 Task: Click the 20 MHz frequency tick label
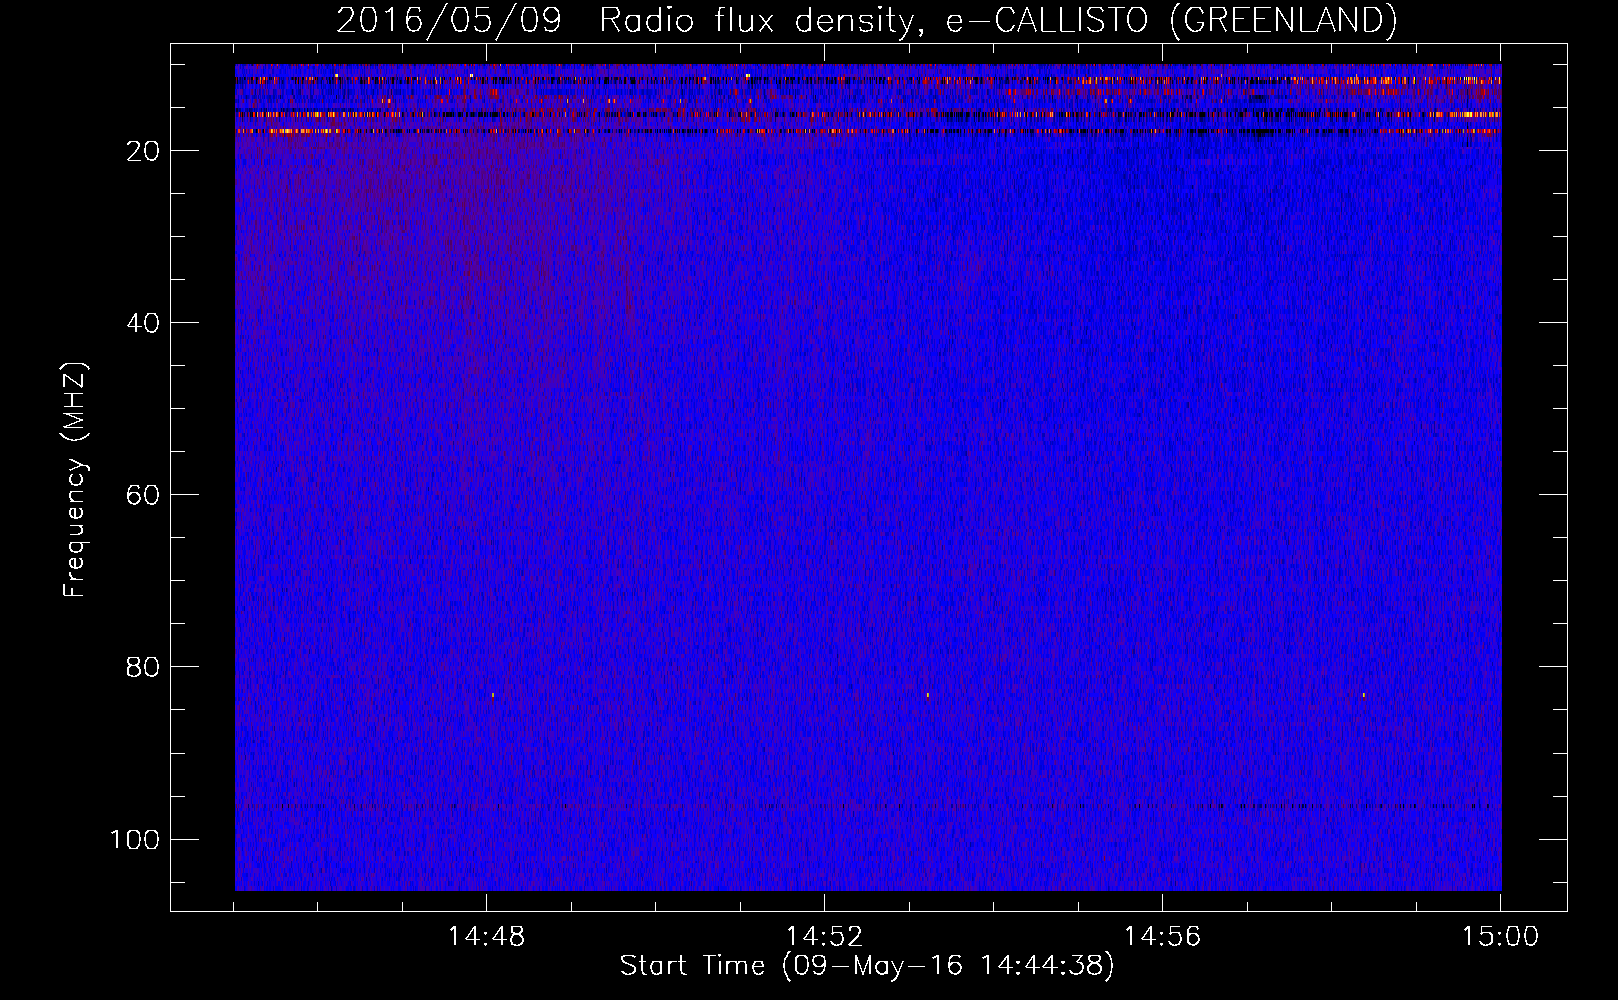click(x=144, y=151)
